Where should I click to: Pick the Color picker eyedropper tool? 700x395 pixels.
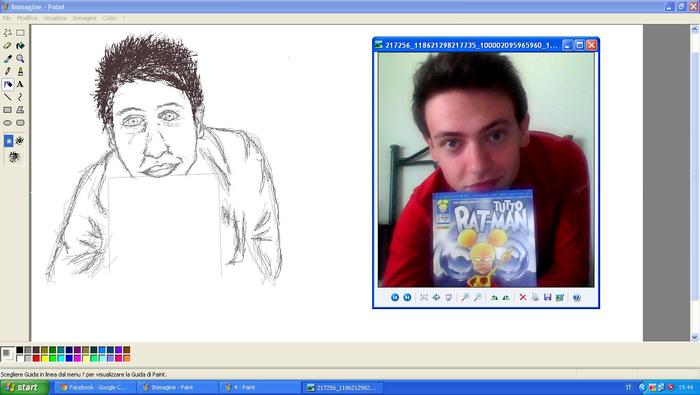pos(8,58)
